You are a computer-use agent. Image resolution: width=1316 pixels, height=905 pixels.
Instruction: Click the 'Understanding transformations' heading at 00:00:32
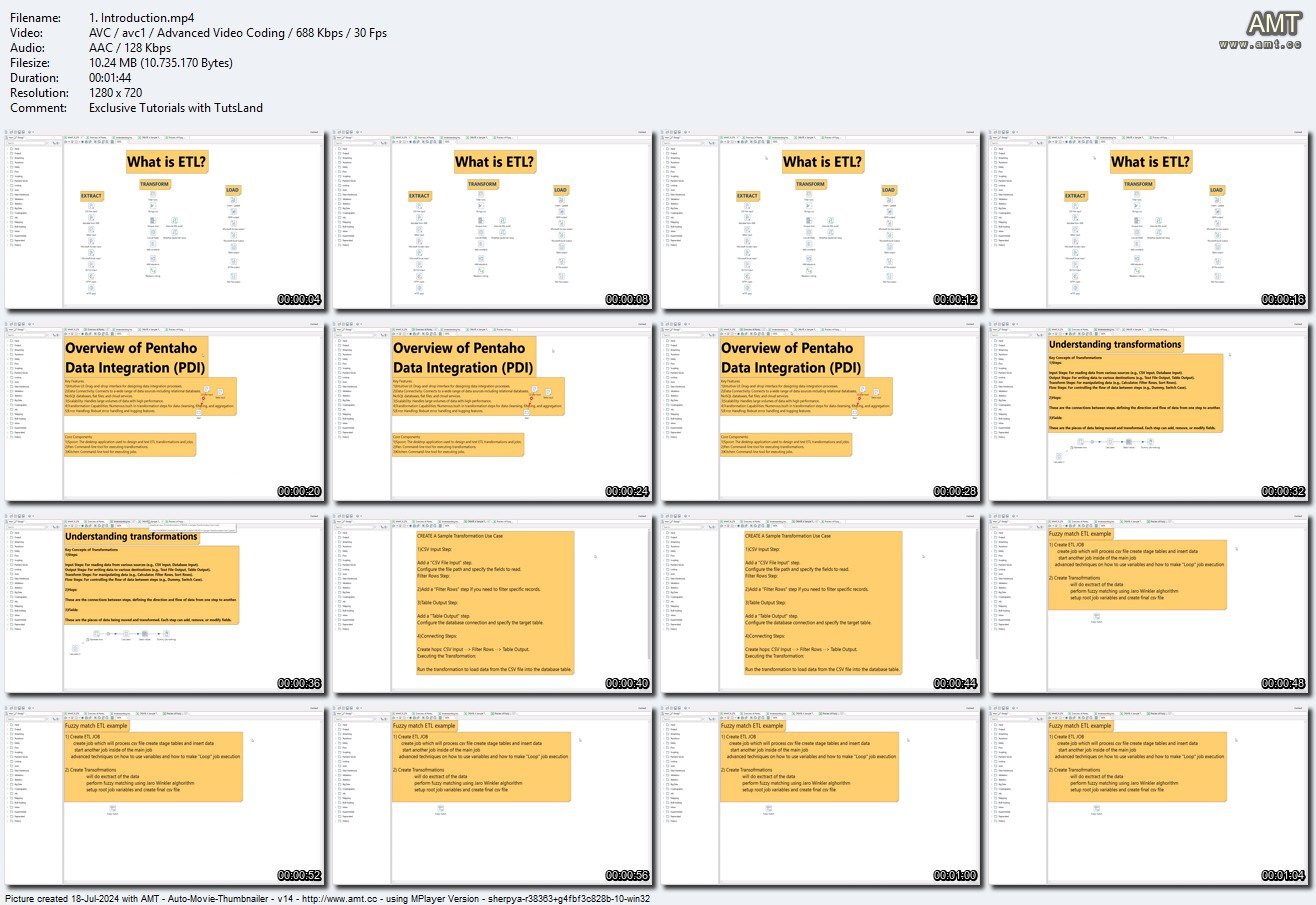tap(1114, 344)
